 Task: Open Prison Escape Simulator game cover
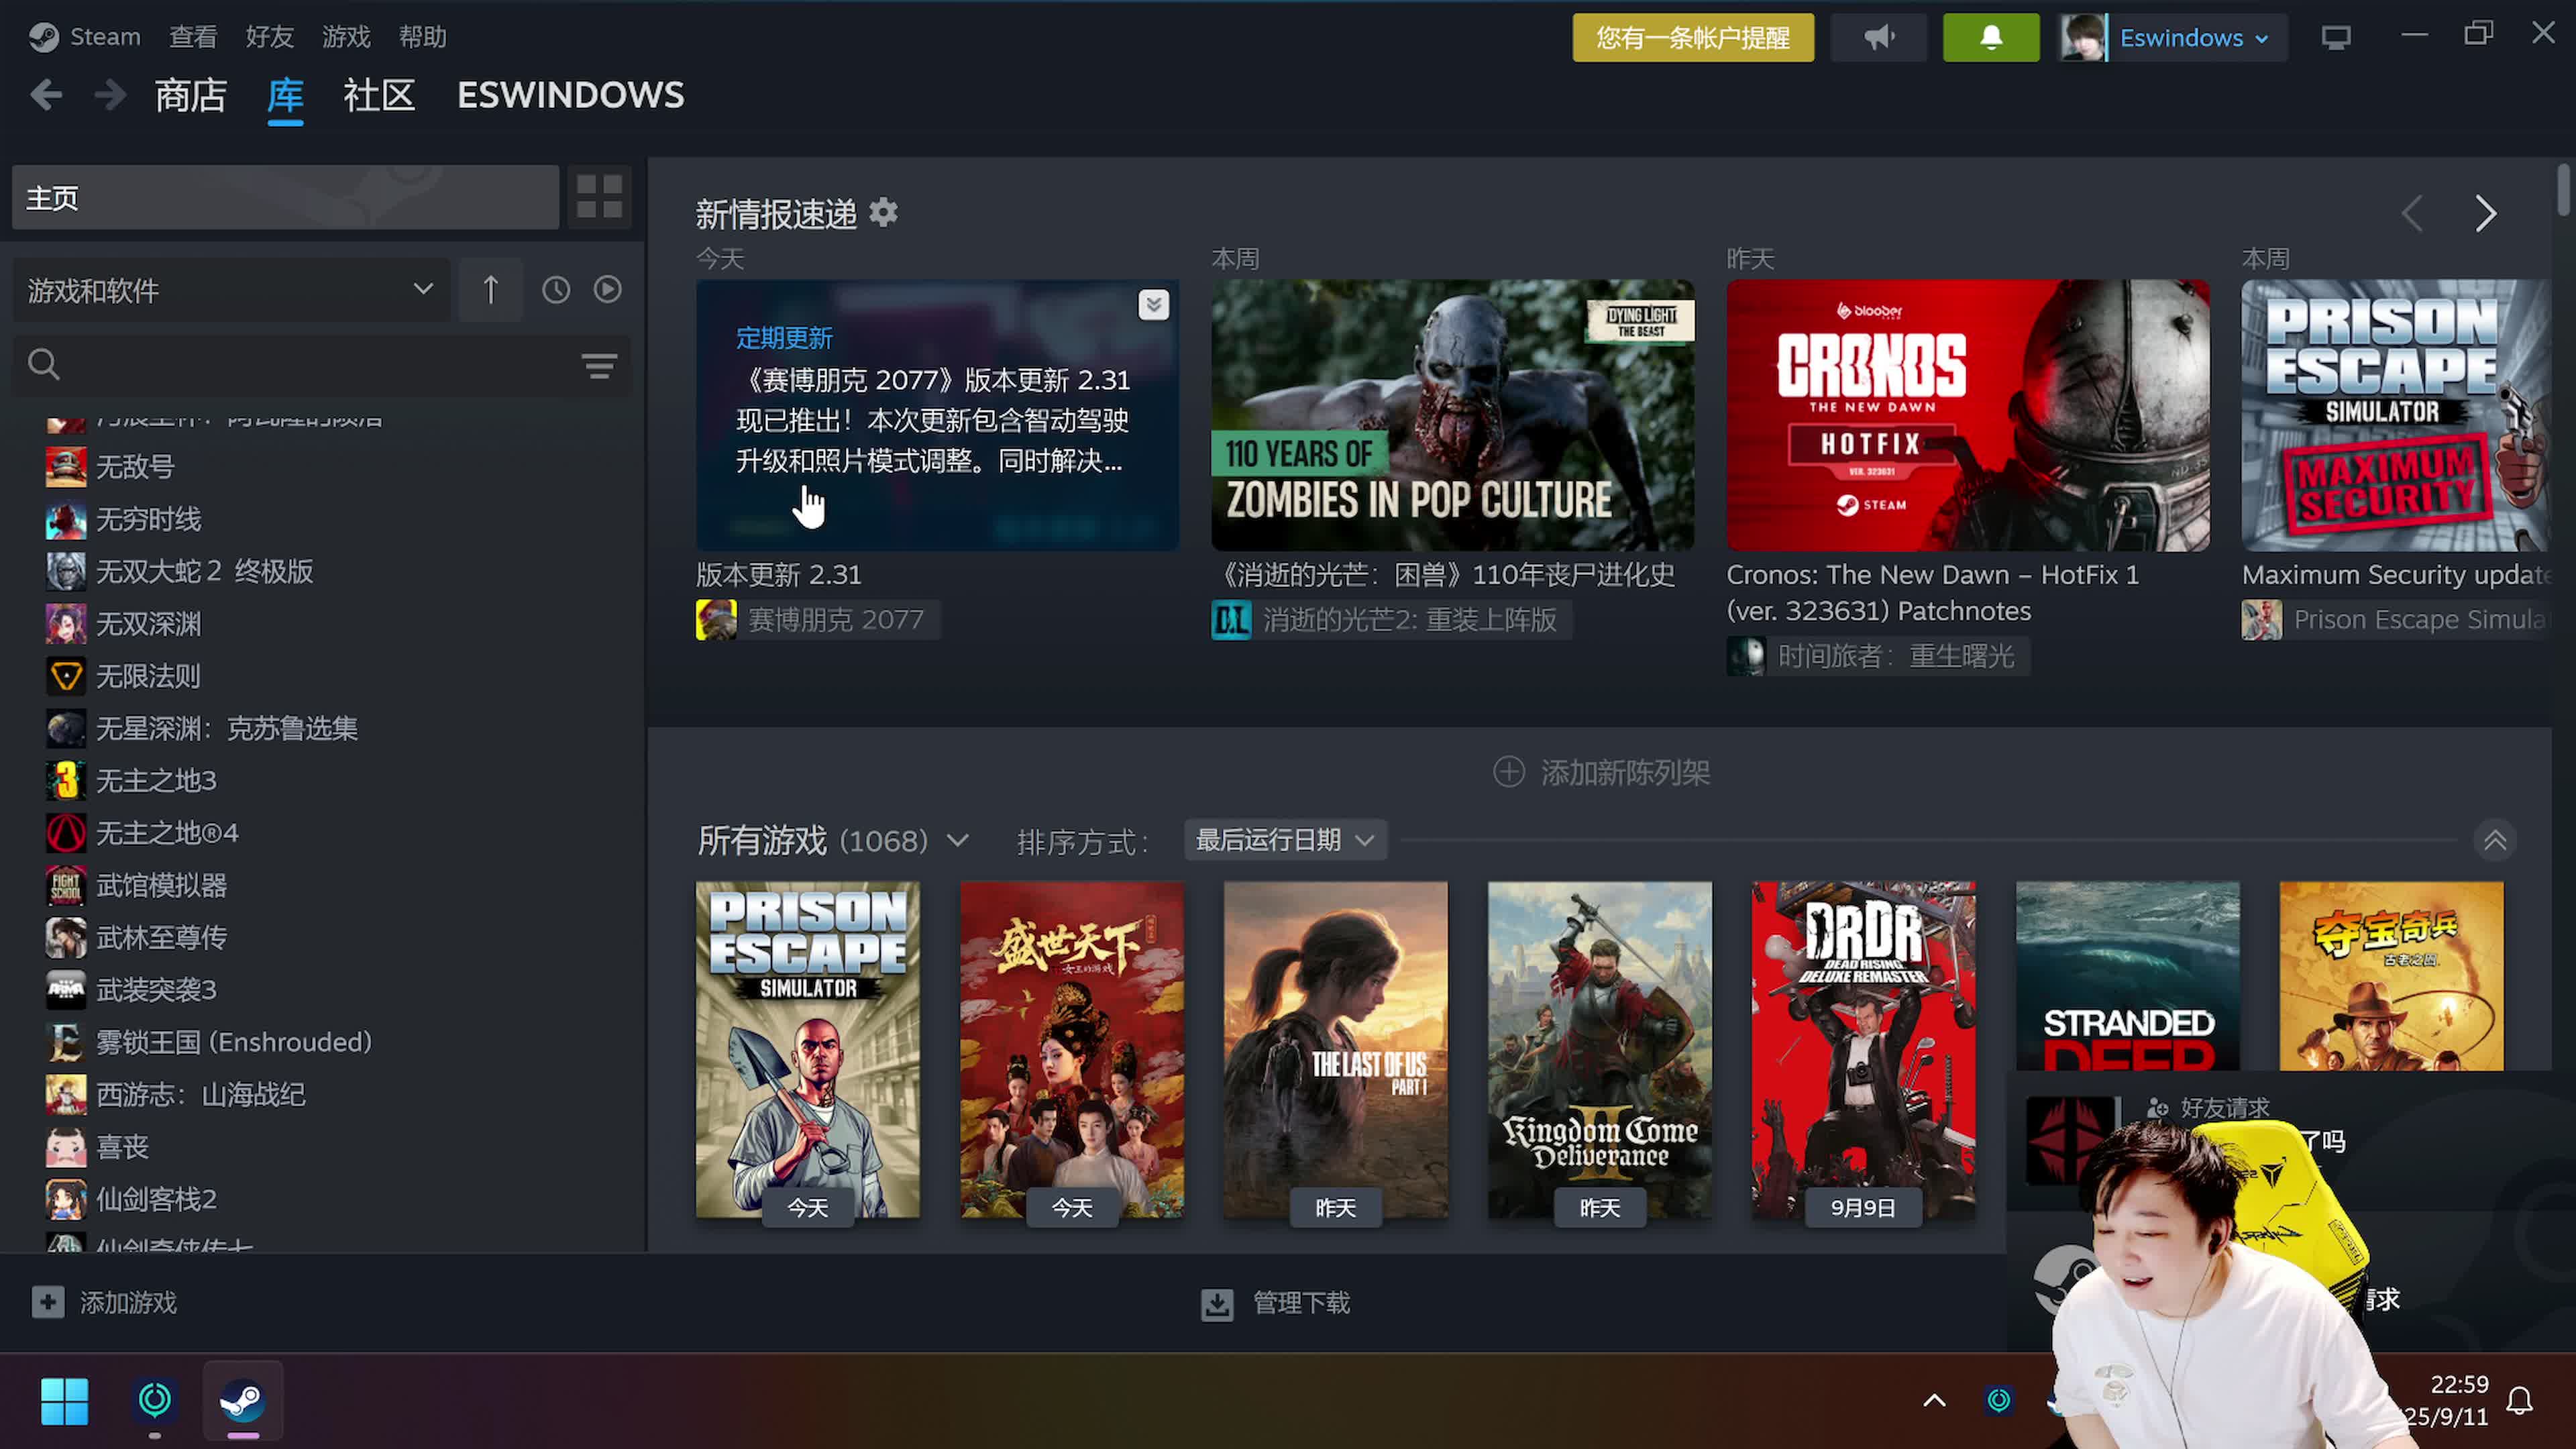(808, 1050)
